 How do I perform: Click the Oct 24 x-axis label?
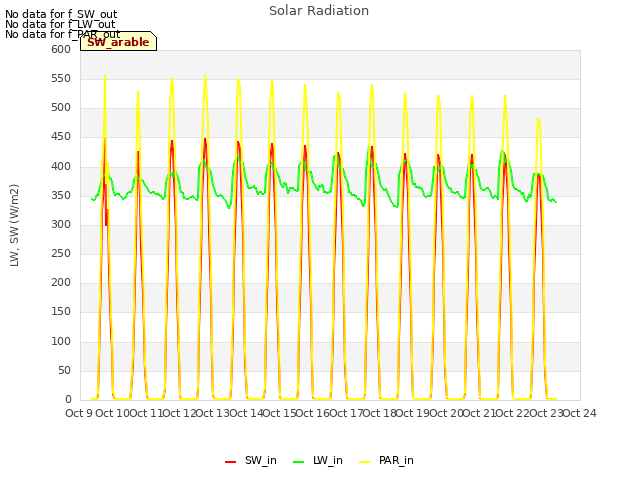point(580,413)
